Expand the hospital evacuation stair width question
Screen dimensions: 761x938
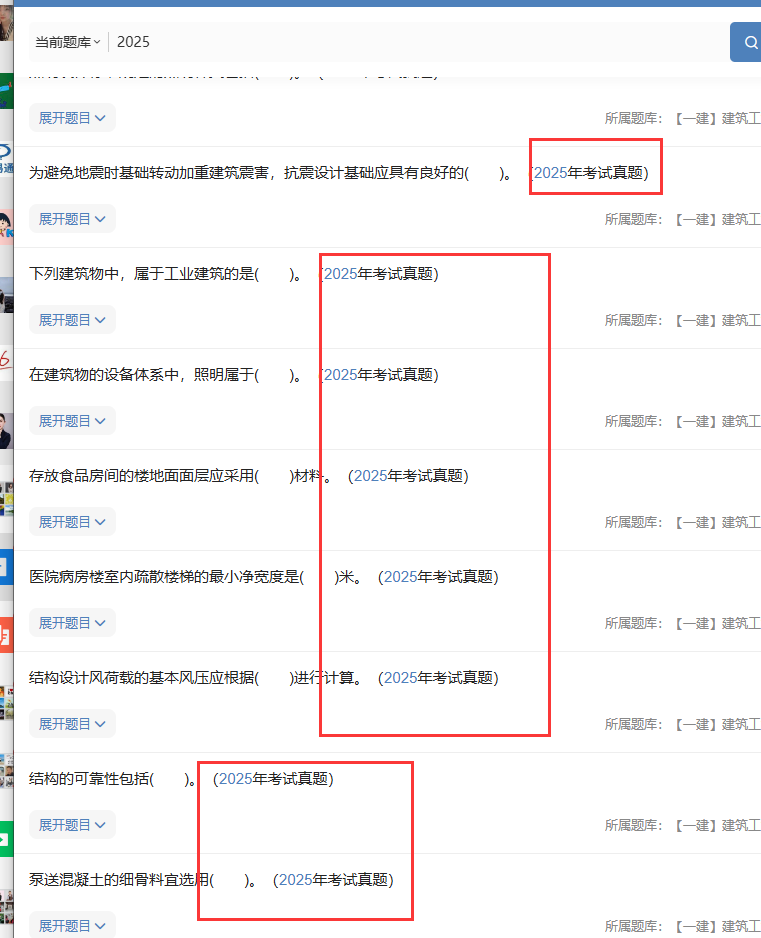[72, 623]
